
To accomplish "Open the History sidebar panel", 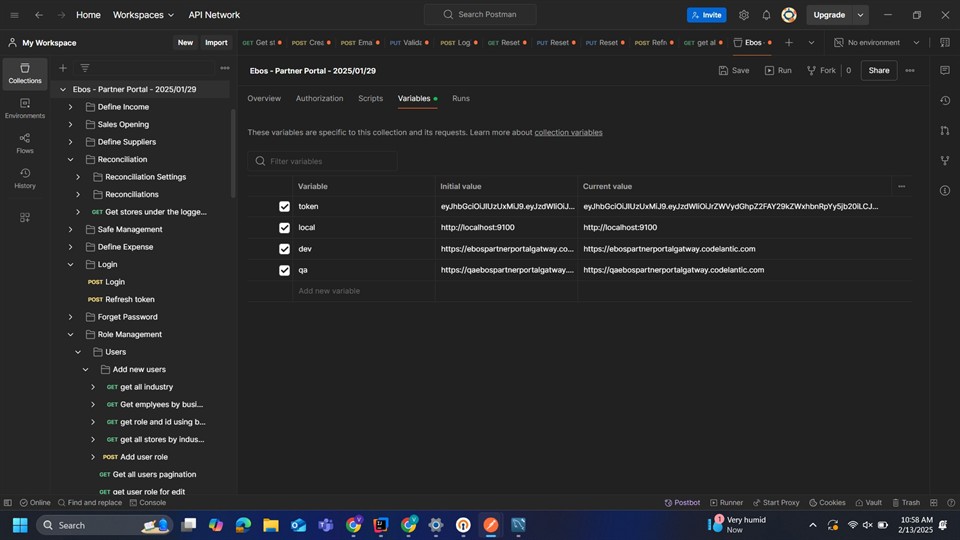I will pos(24,178).
